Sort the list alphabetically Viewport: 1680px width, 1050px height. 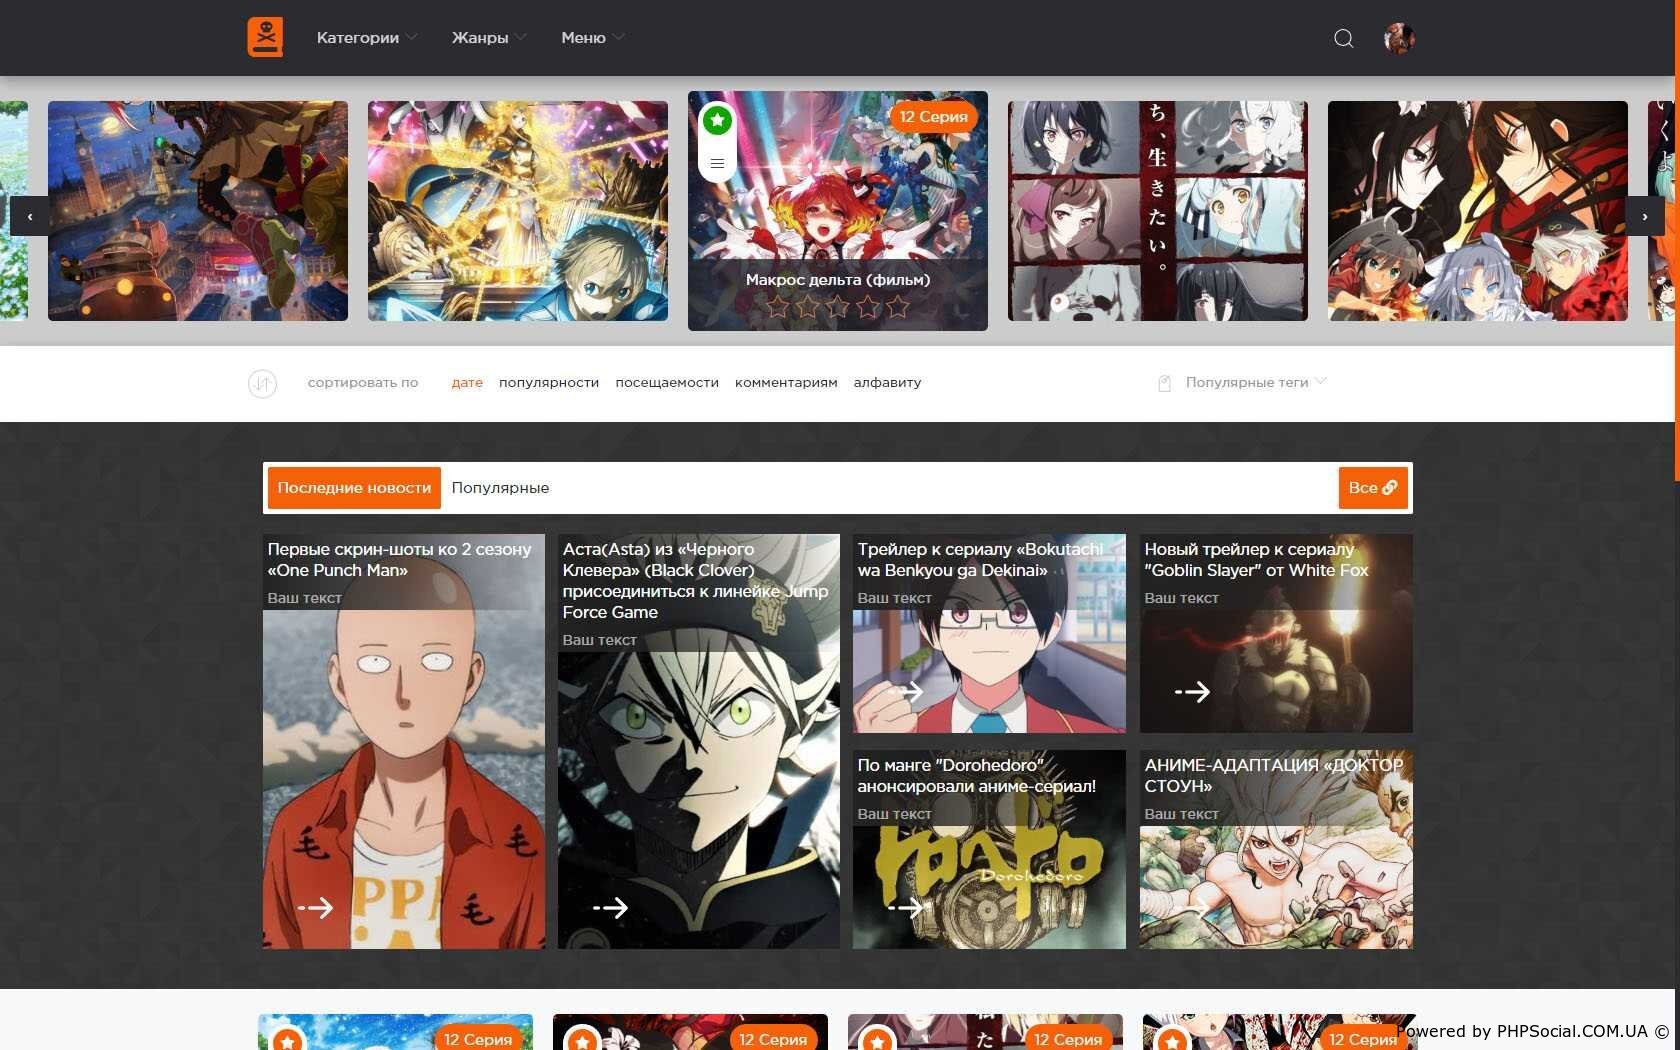click(x=887, y=383)
